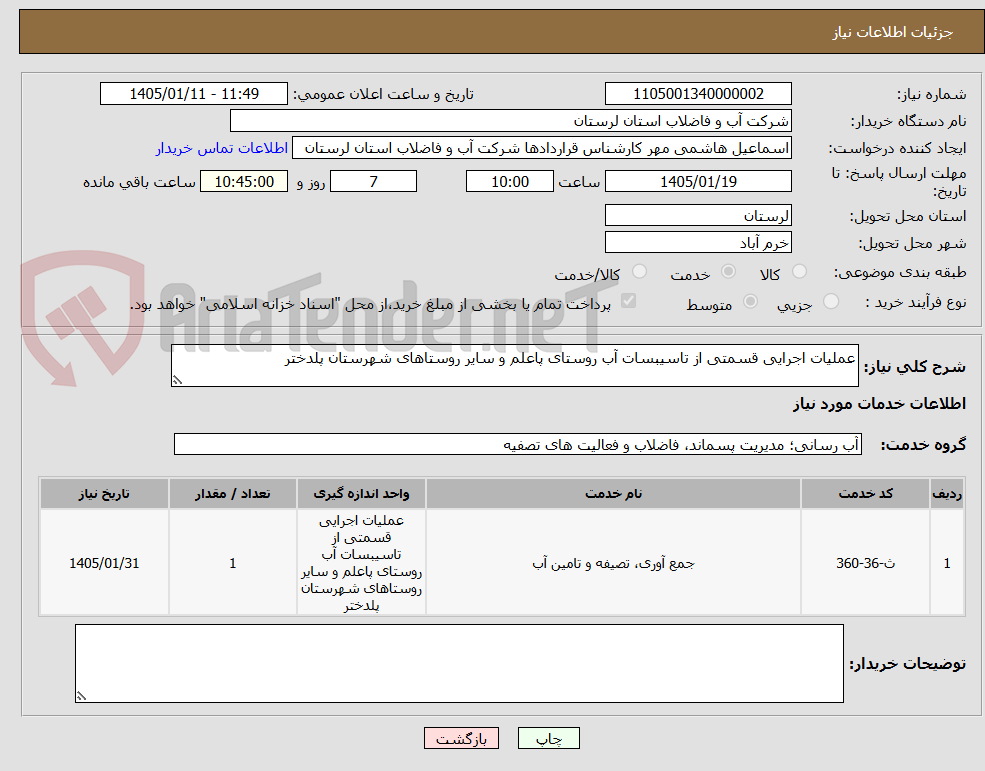Click the بازگشت back button
985x771 pixels.
tap(461, 738)
